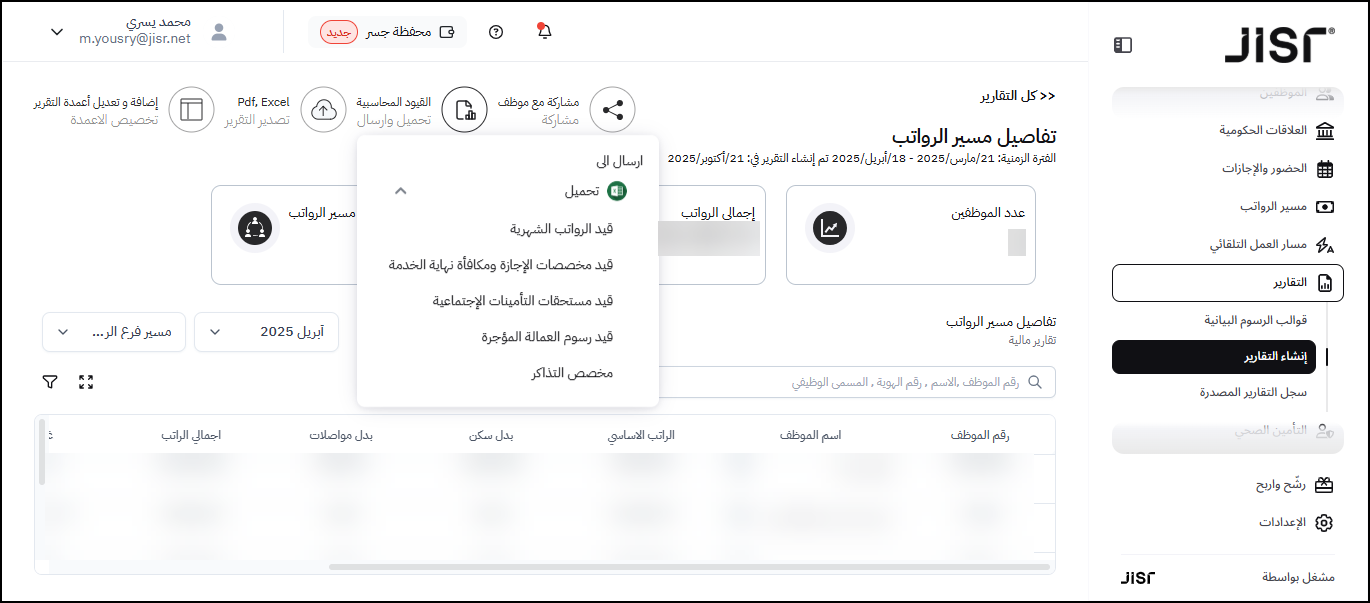The height and width of the screenshot is (603, 1370).
Task: Open the محفظة جسر wallet button
Action: click(387, 32)
